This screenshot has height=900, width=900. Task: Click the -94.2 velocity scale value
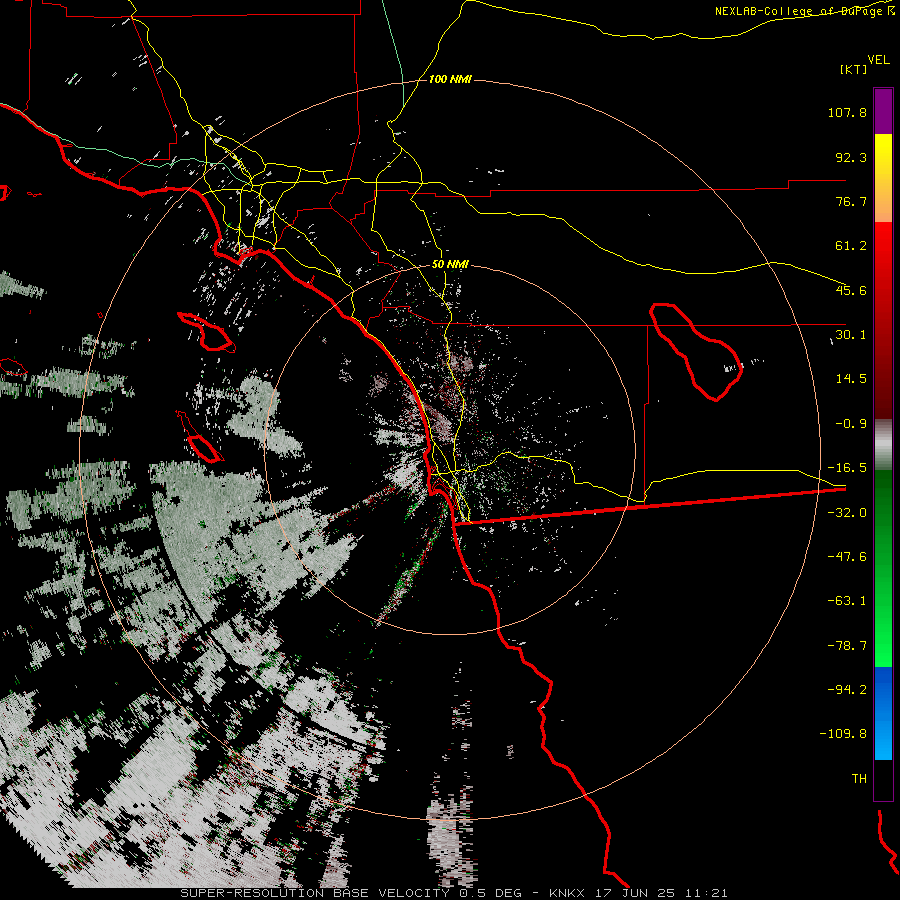pos(847,690)
